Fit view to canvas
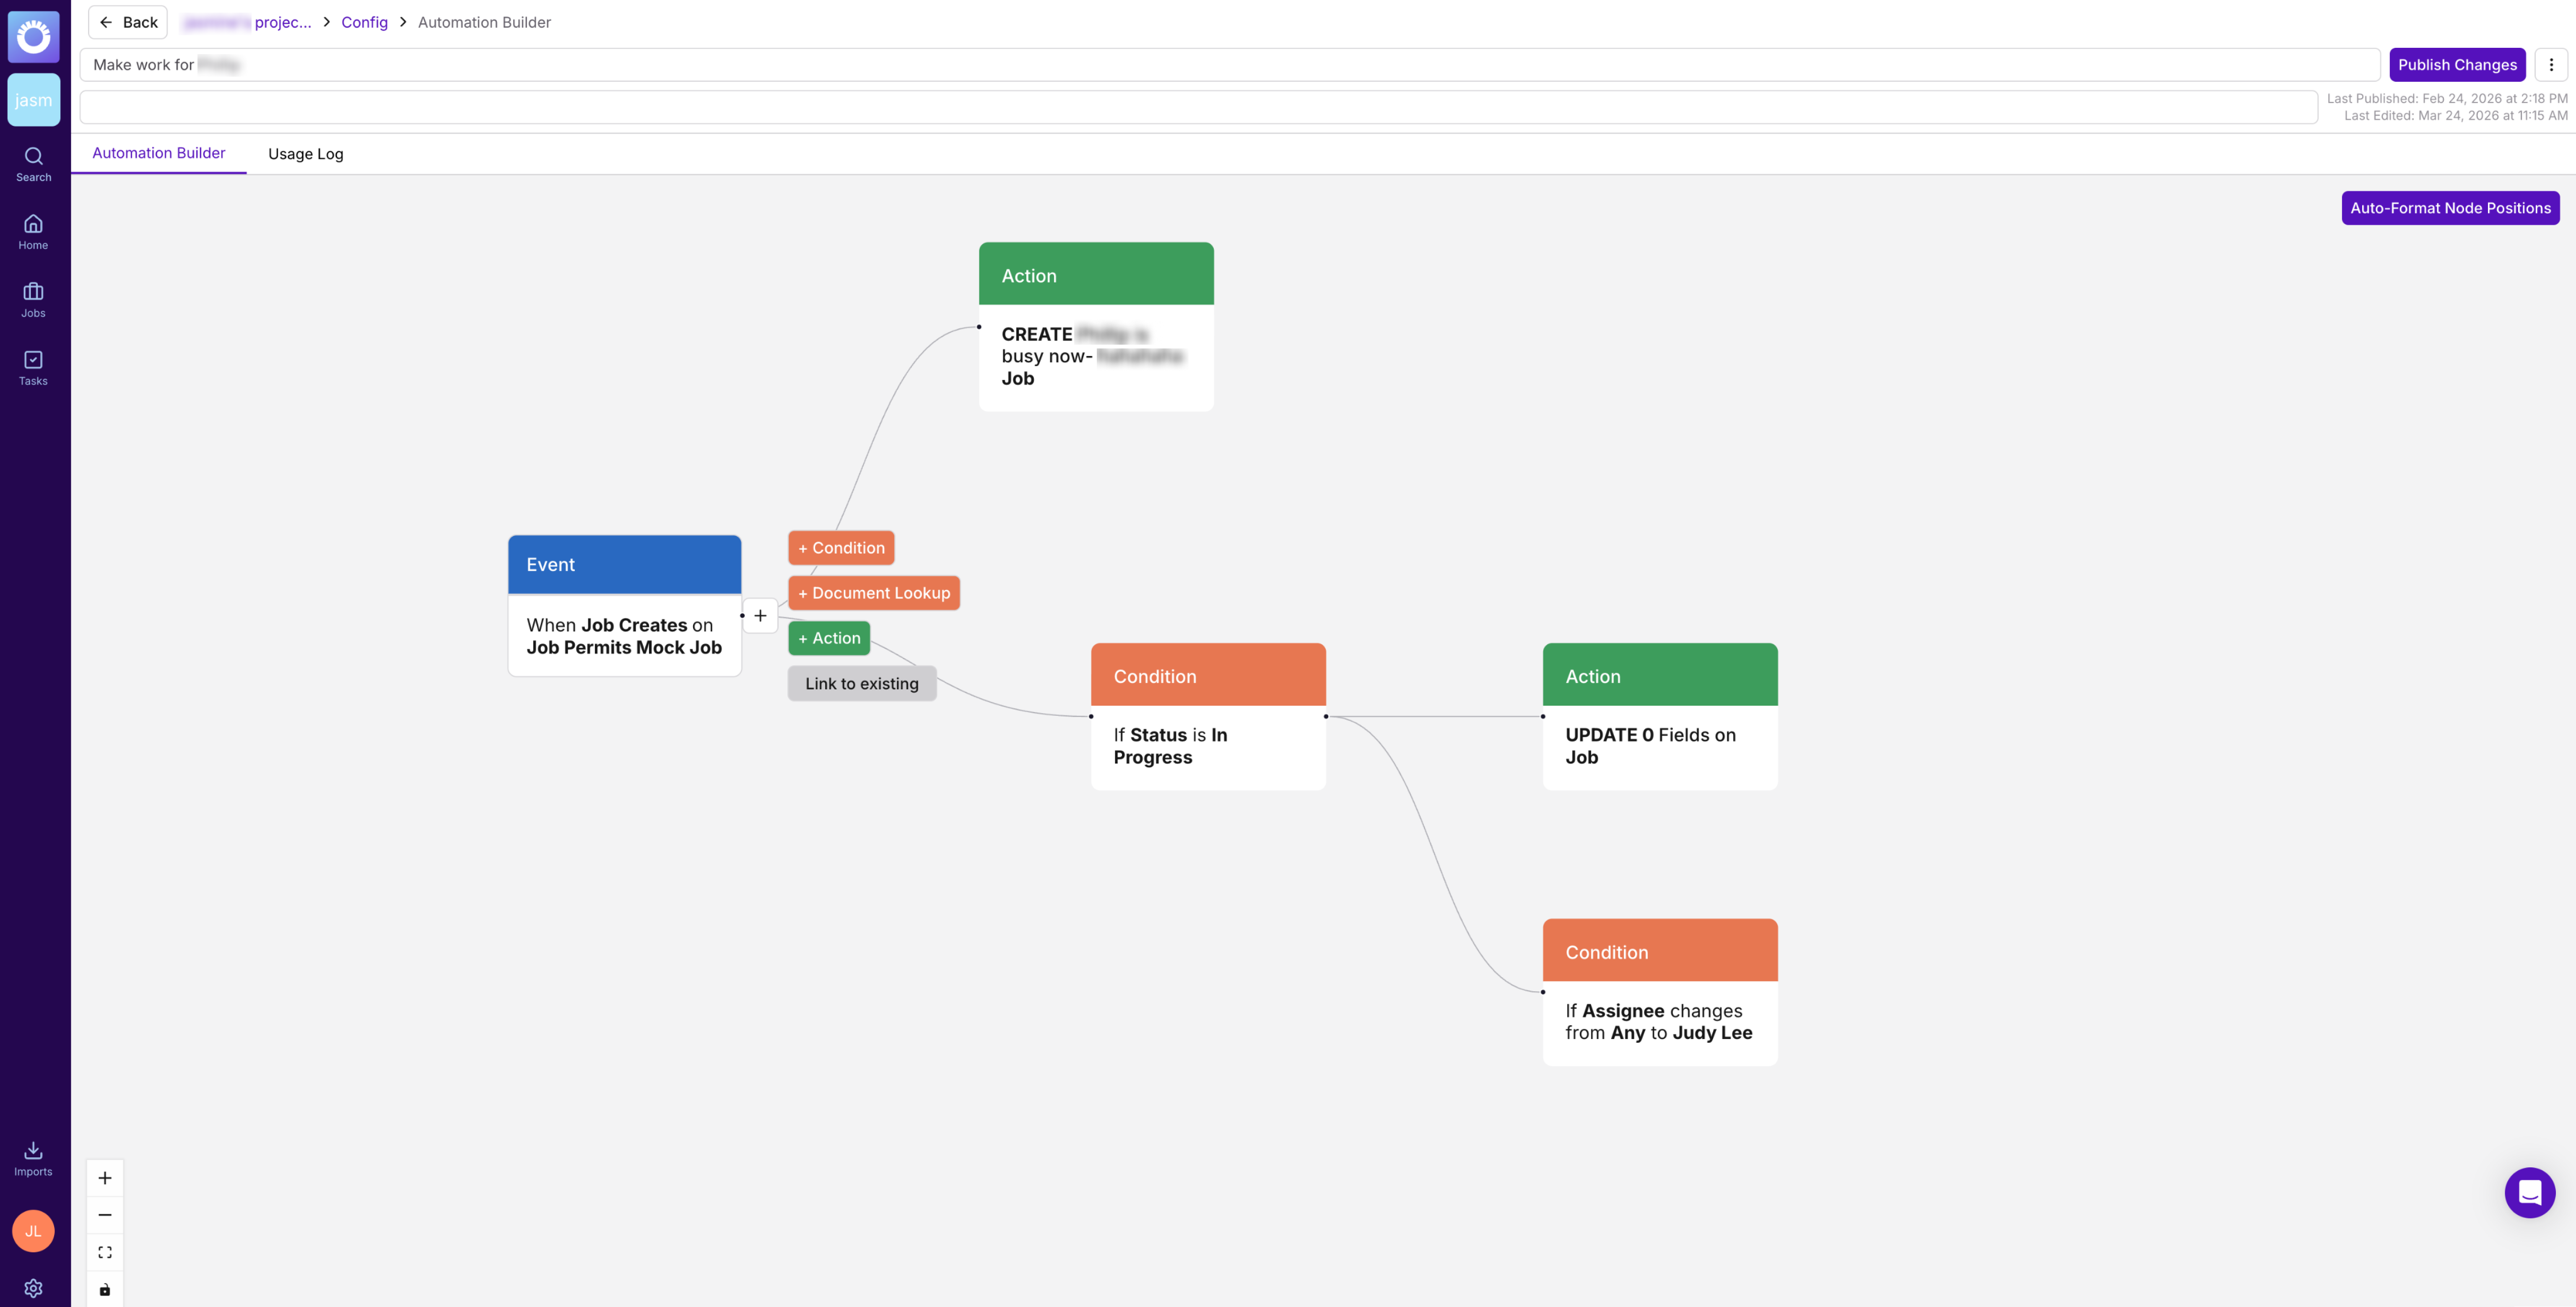Image resolution: width=2576 pixels, height=1307 pixels. (105, 1252)
